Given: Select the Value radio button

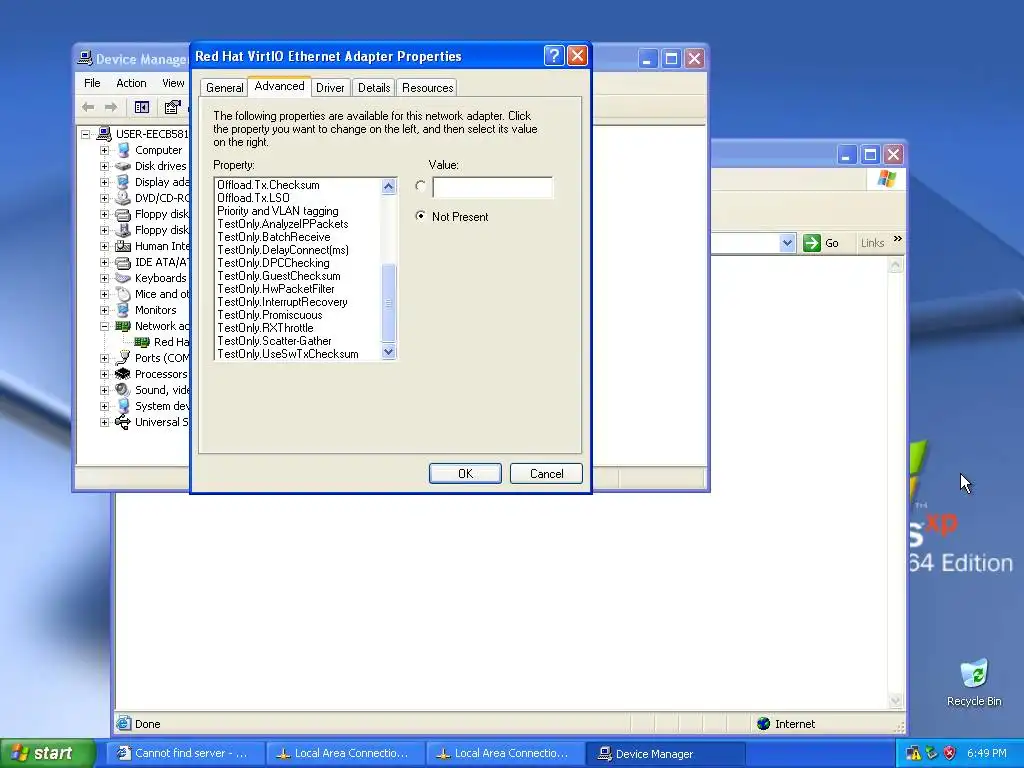Looking at the screenshot, I should 421,187.
